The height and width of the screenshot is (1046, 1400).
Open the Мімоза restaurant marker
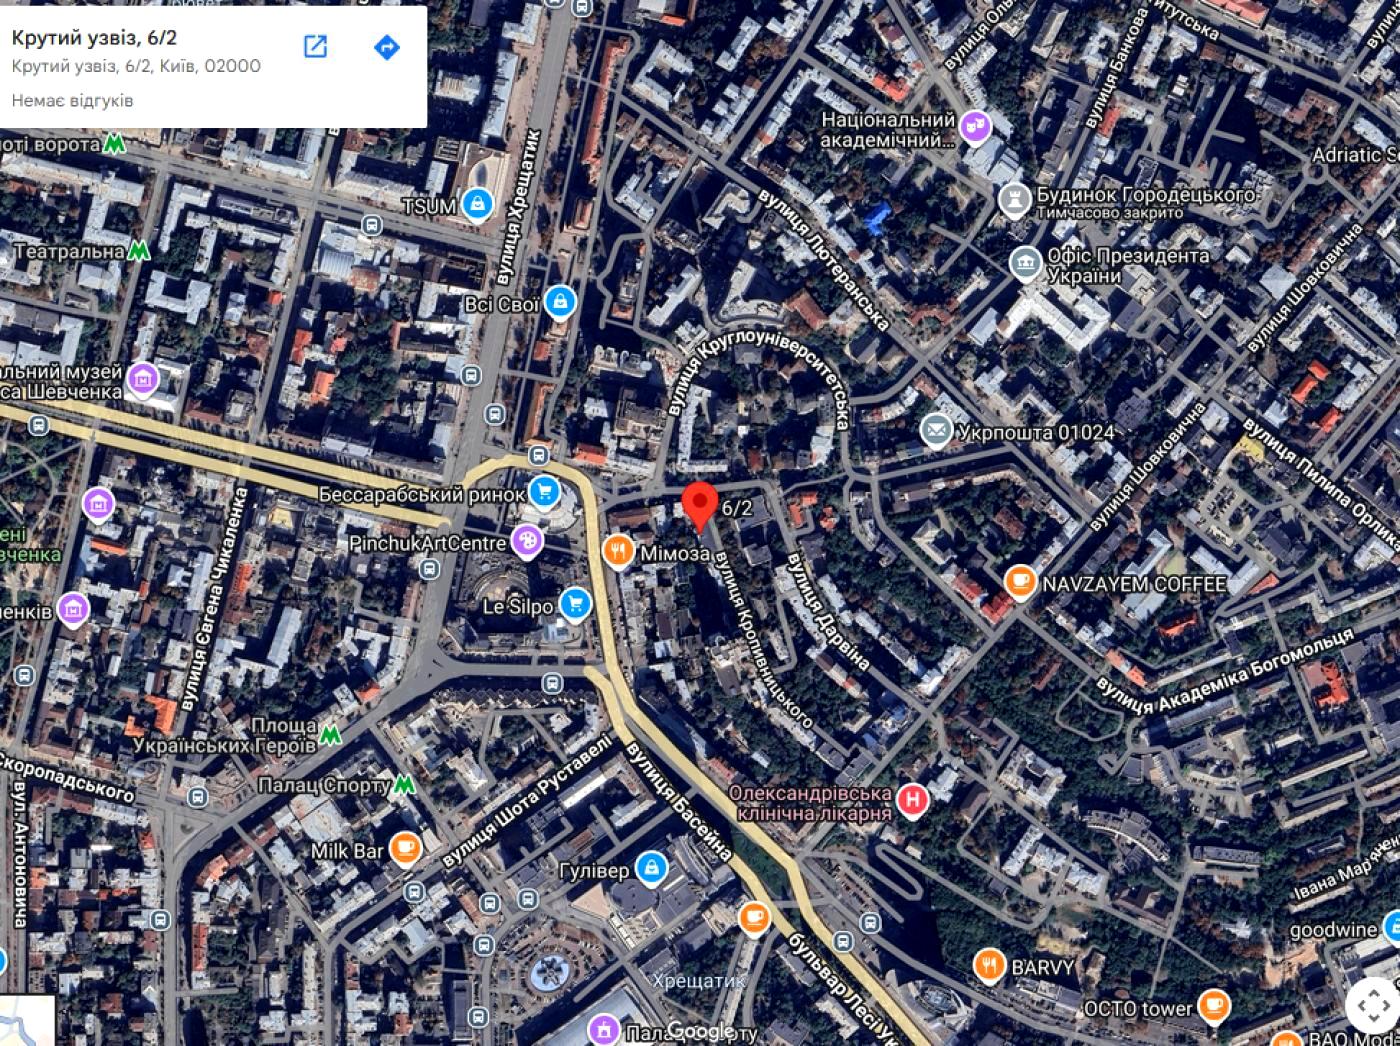(x=619, y=551)
